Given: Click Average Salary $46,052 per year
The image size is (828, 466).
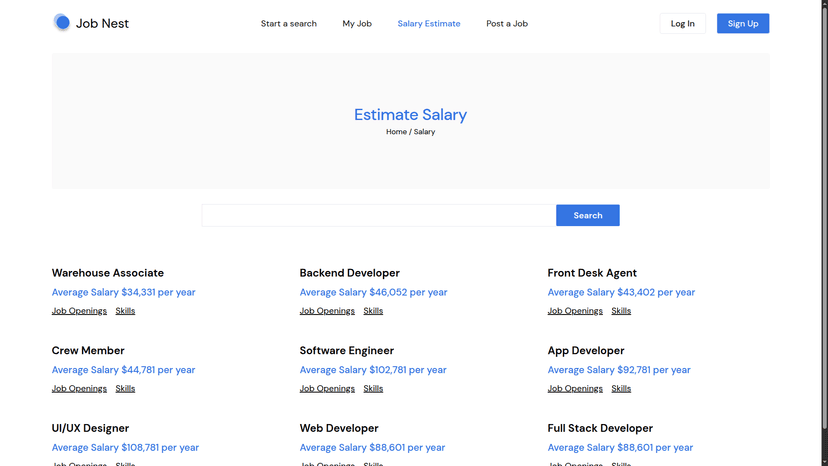Looking at the screenshot, I should (x=373, y=292).
